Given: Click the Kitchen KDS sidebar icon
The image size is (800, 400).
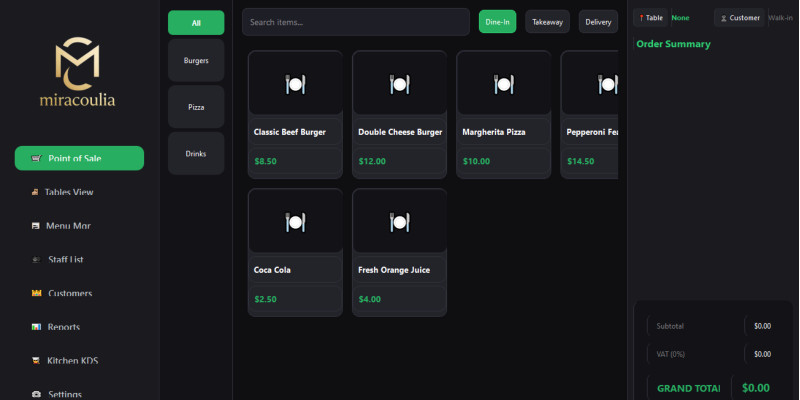Looking at the screenshot, I should coord(36,361).
